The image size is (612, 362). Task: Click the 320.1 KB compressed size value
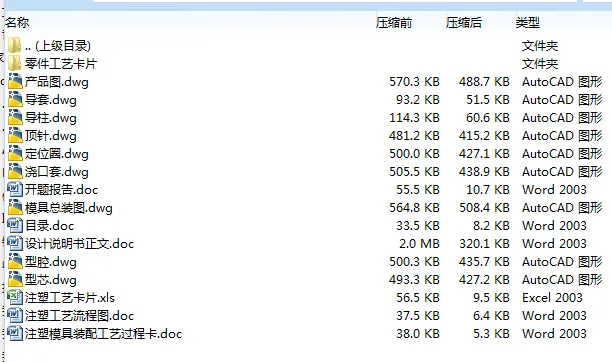pyautogui.click(x=484, y=243)
